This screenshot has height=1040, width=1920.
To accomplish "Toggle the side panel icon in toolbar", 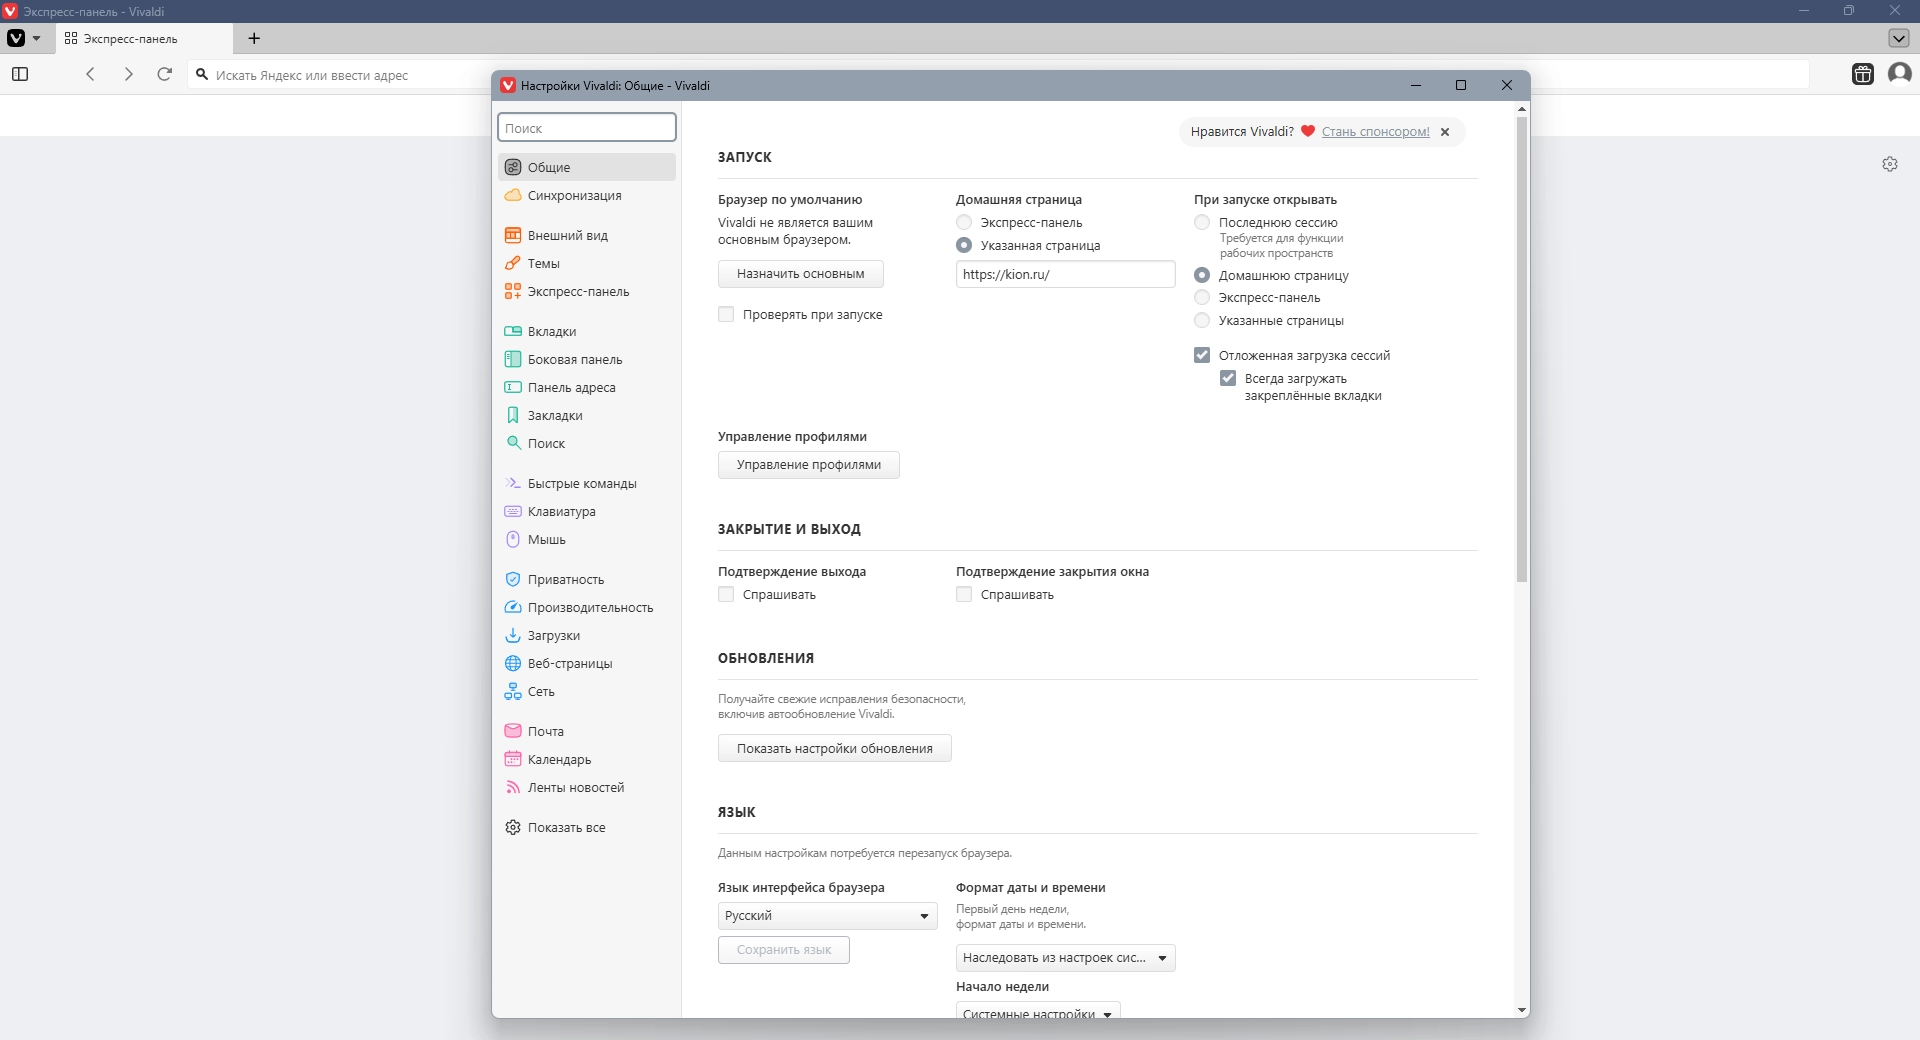I will pos(20,74).
